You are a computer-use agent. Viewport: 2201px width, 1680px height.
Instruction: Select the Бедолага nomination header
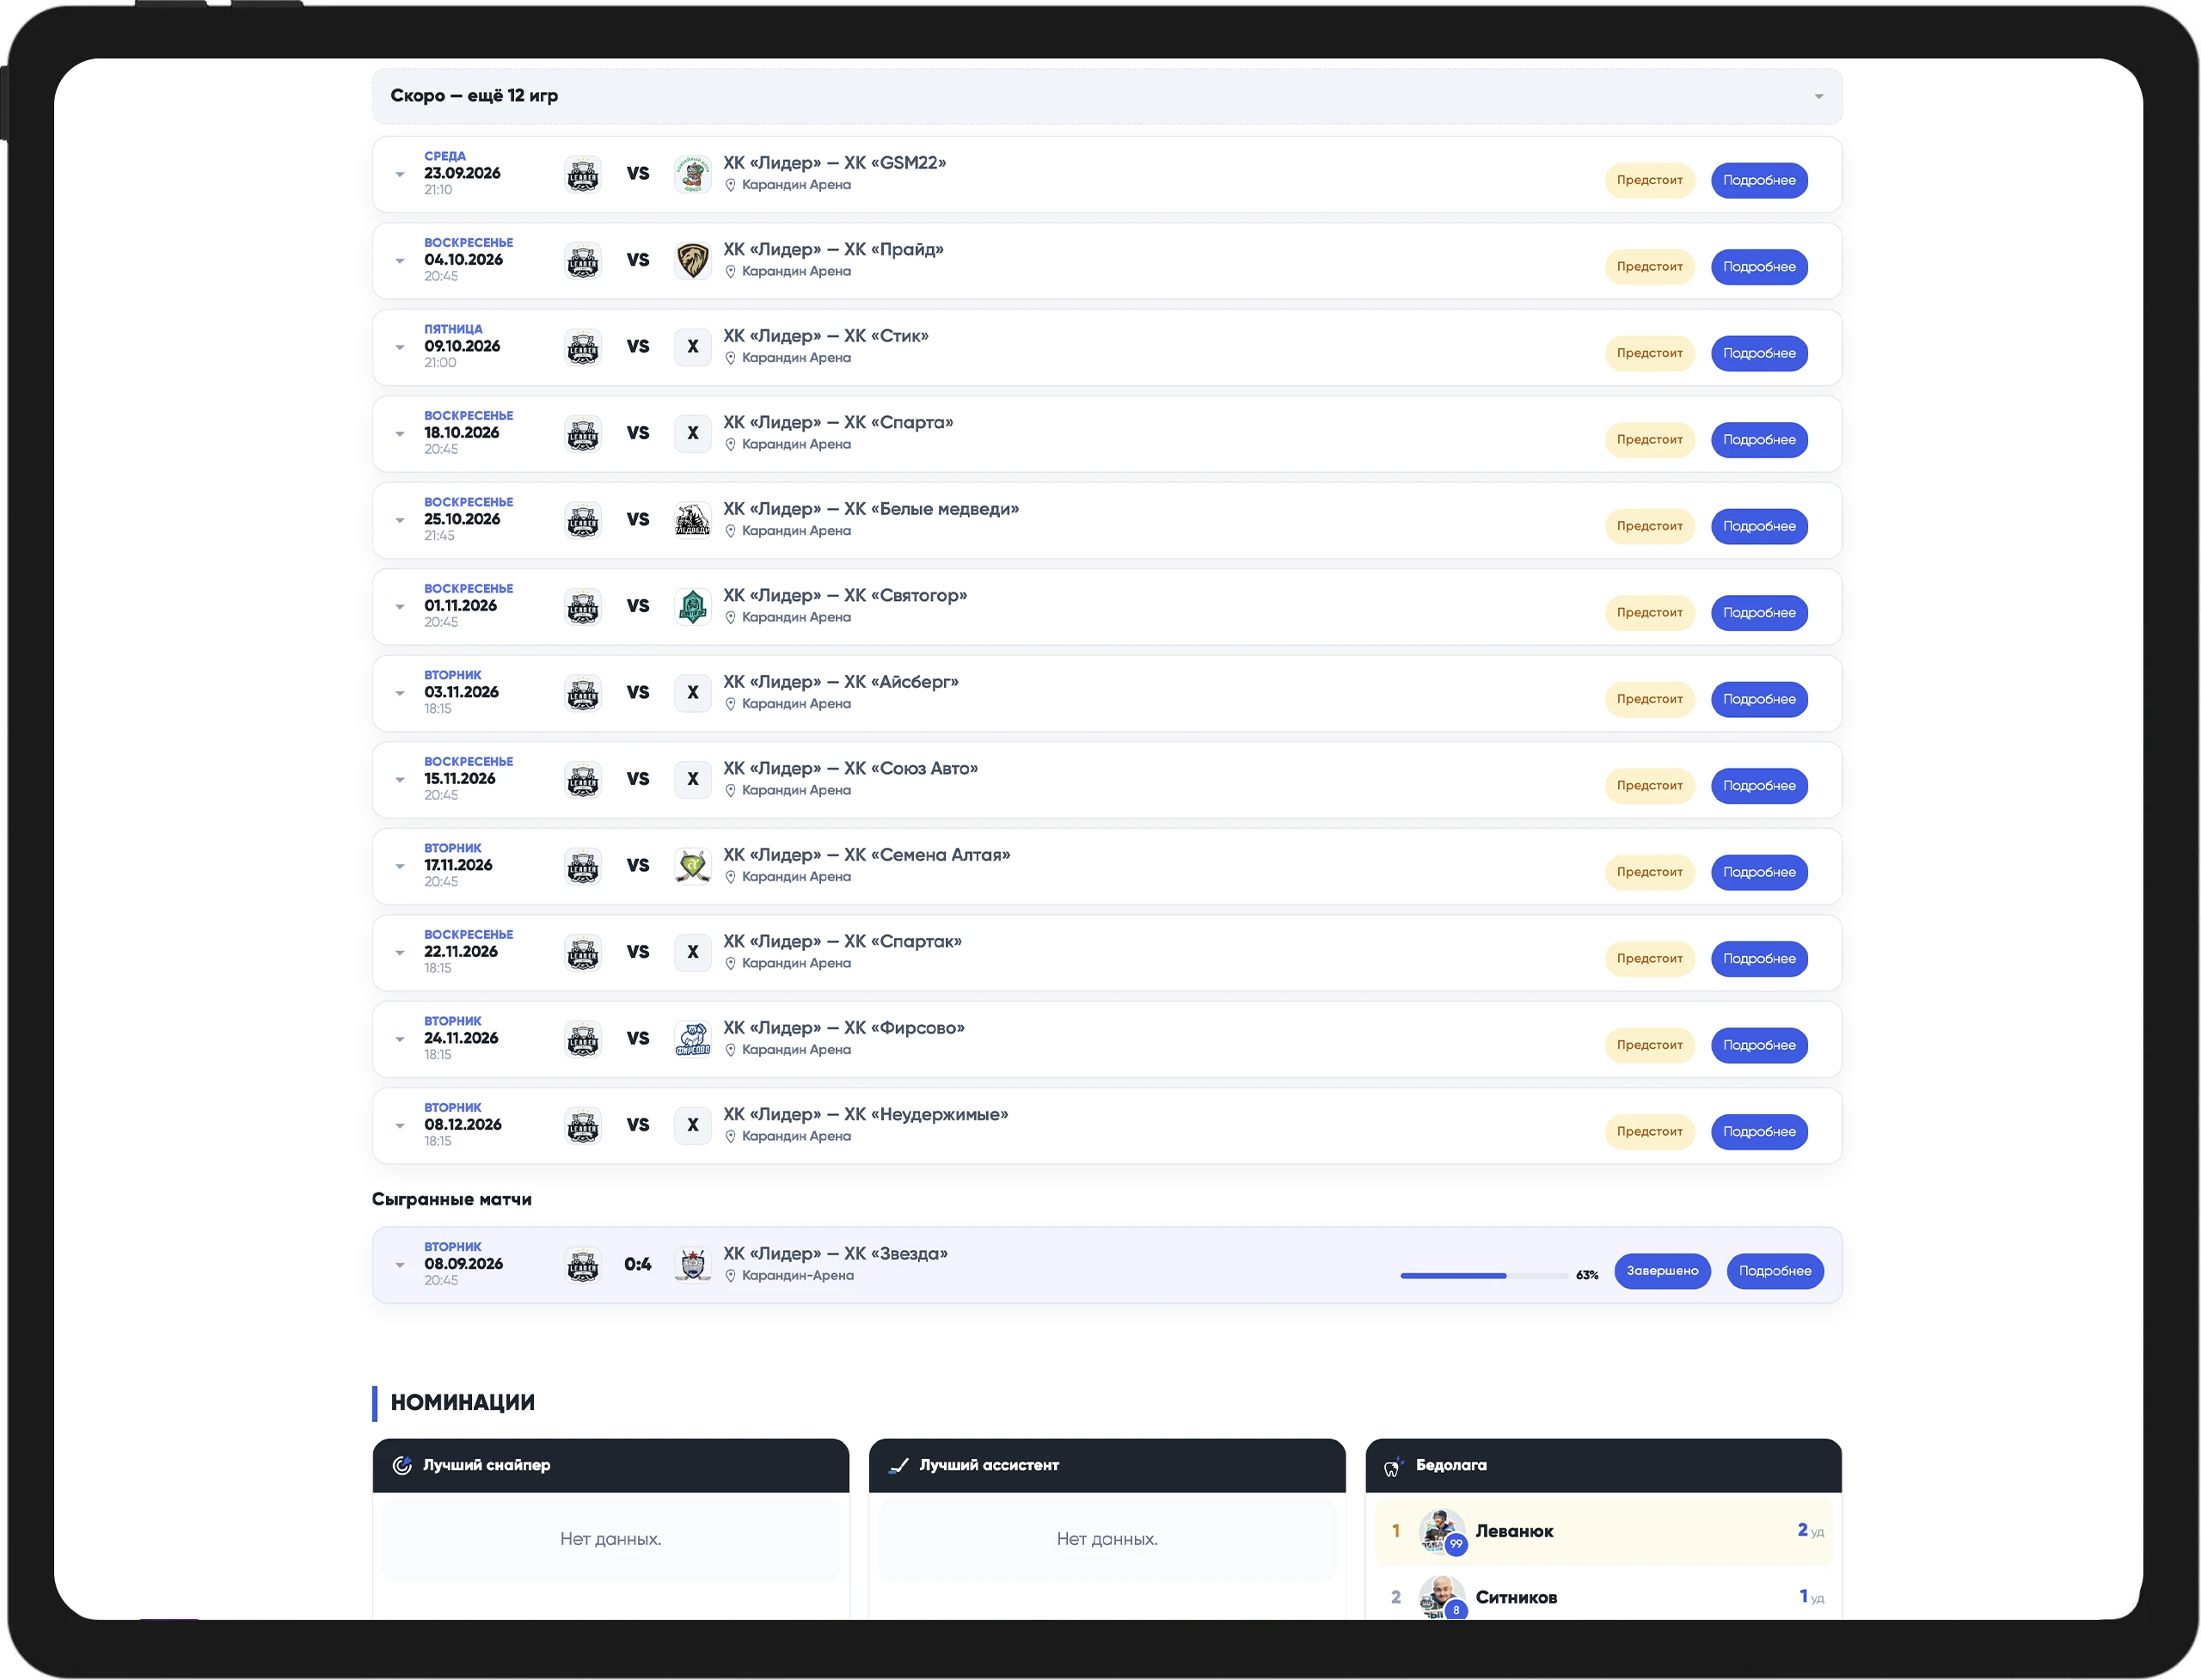coord(1603,1466)
